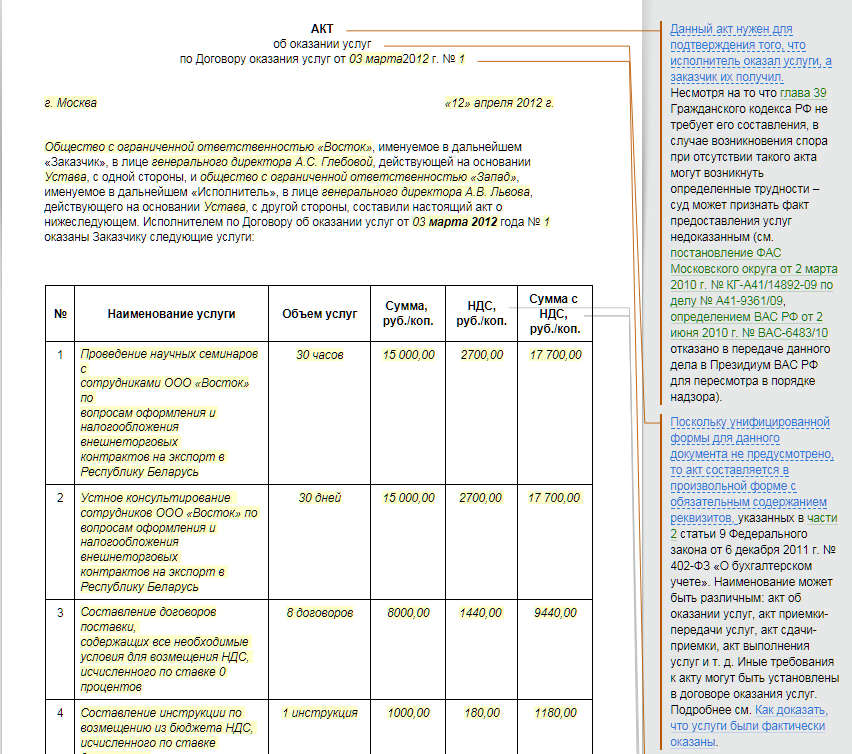
Task: Select the '1 инструкция' volume cell
Action: tap(319, 713)
